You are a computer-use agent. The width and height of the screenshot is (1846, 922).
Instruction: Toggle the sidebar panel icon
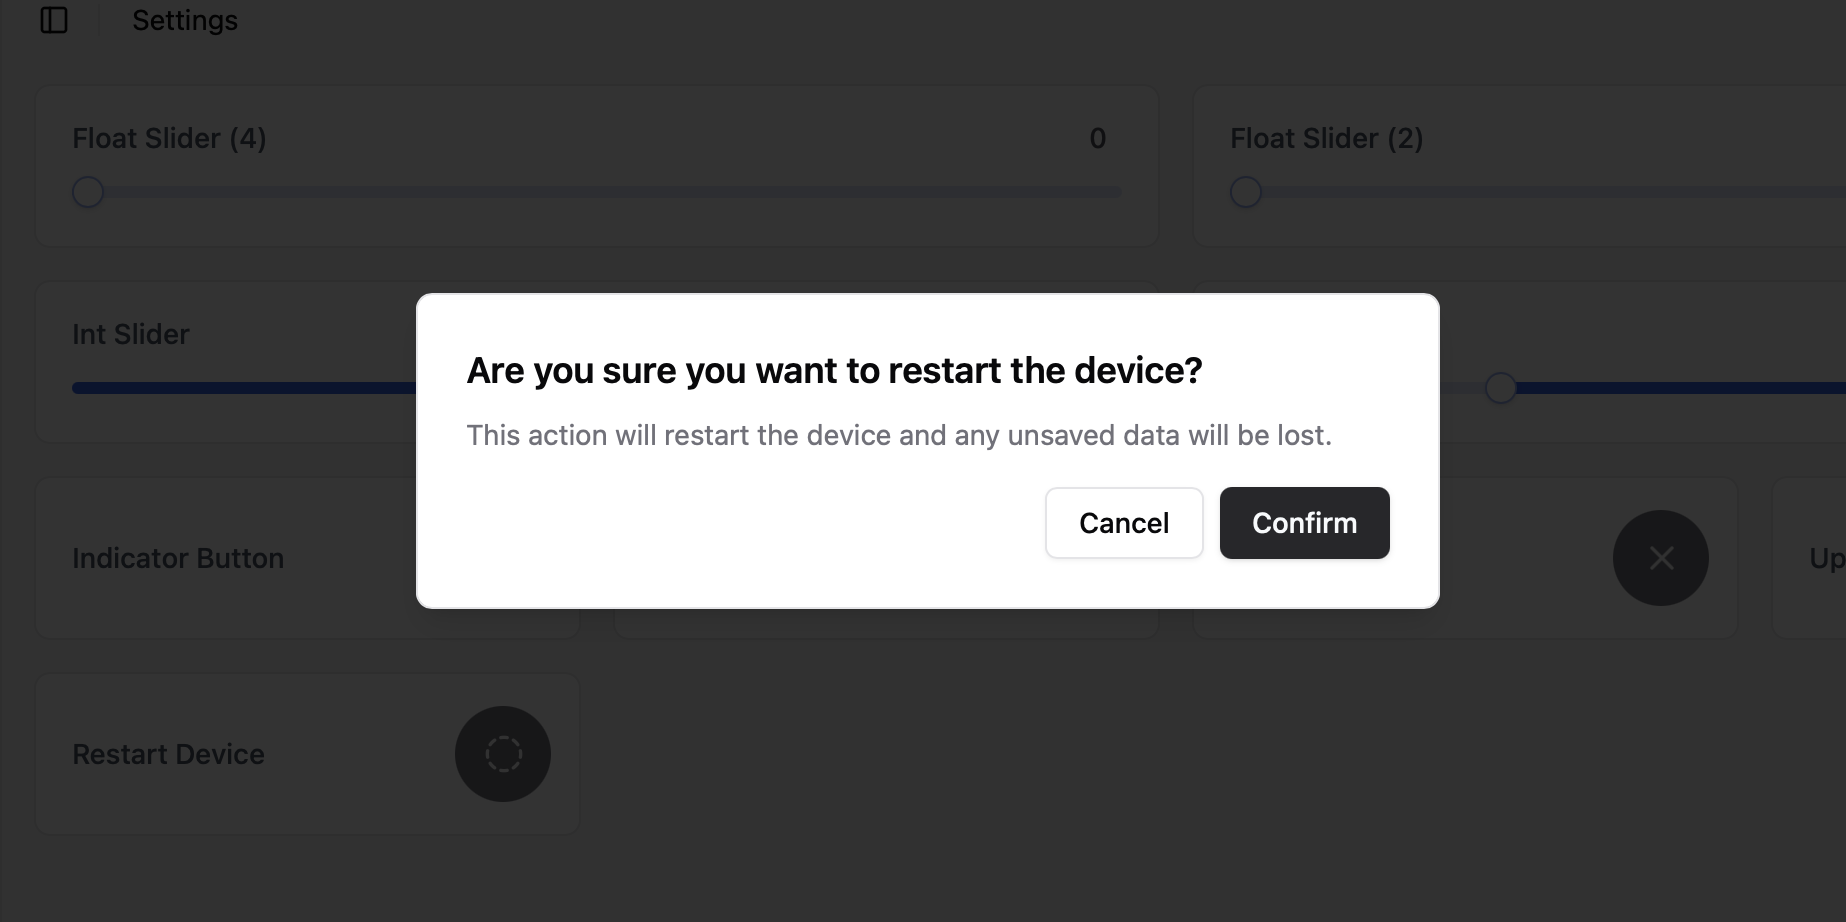[54, 20]
